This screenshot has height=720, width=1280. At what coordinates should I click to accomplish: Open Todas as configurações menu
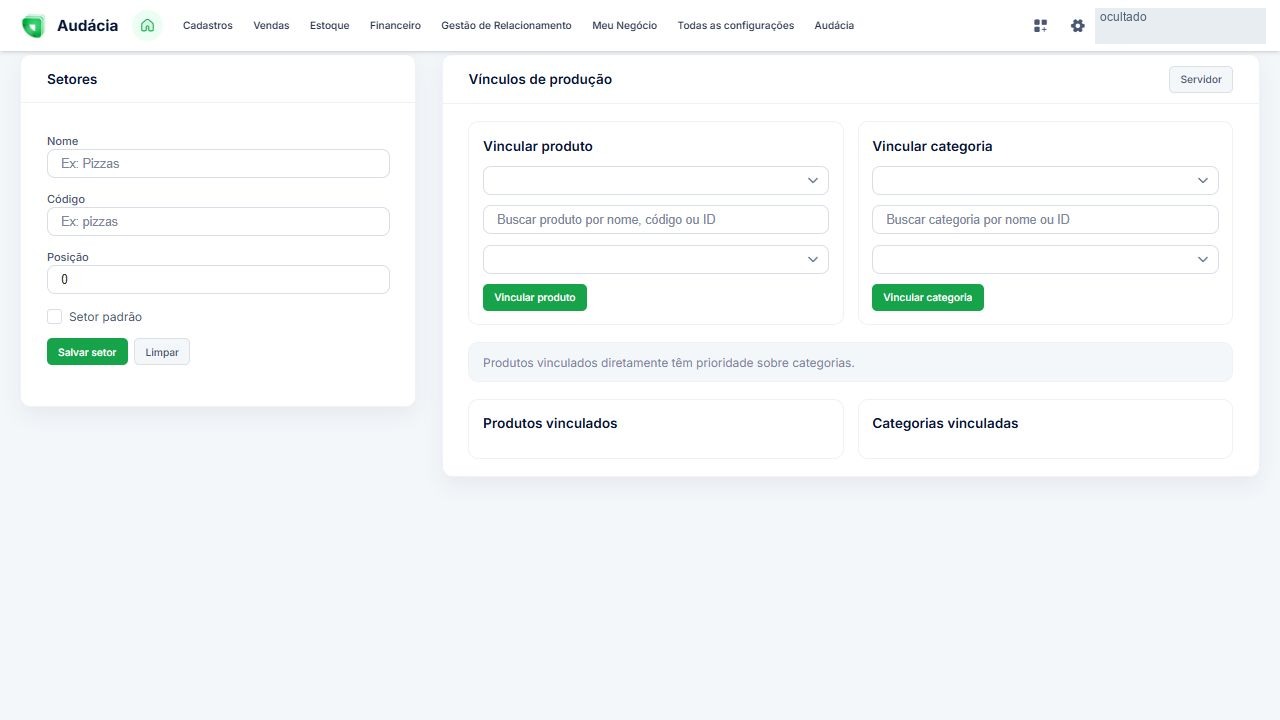pyautogui.click(x=736, y=26)
